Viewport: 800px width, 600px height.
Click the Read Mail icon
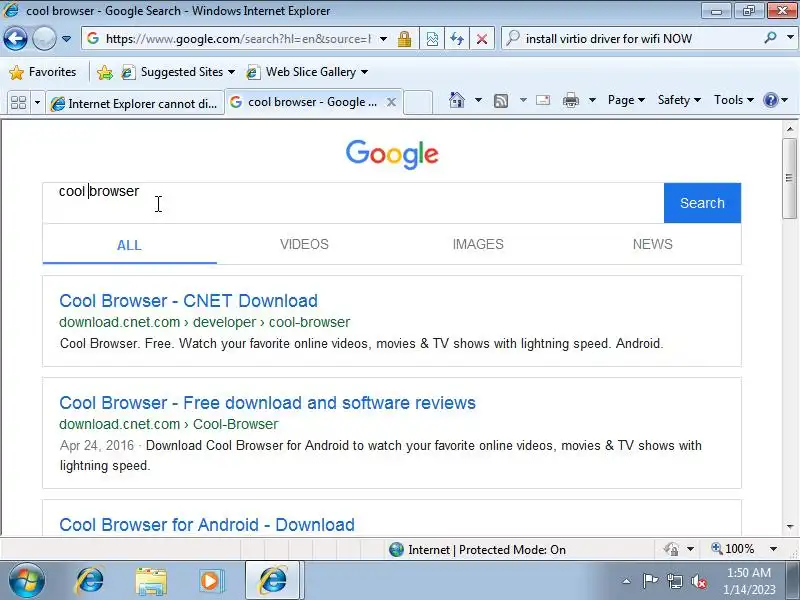tap(543, 100)
